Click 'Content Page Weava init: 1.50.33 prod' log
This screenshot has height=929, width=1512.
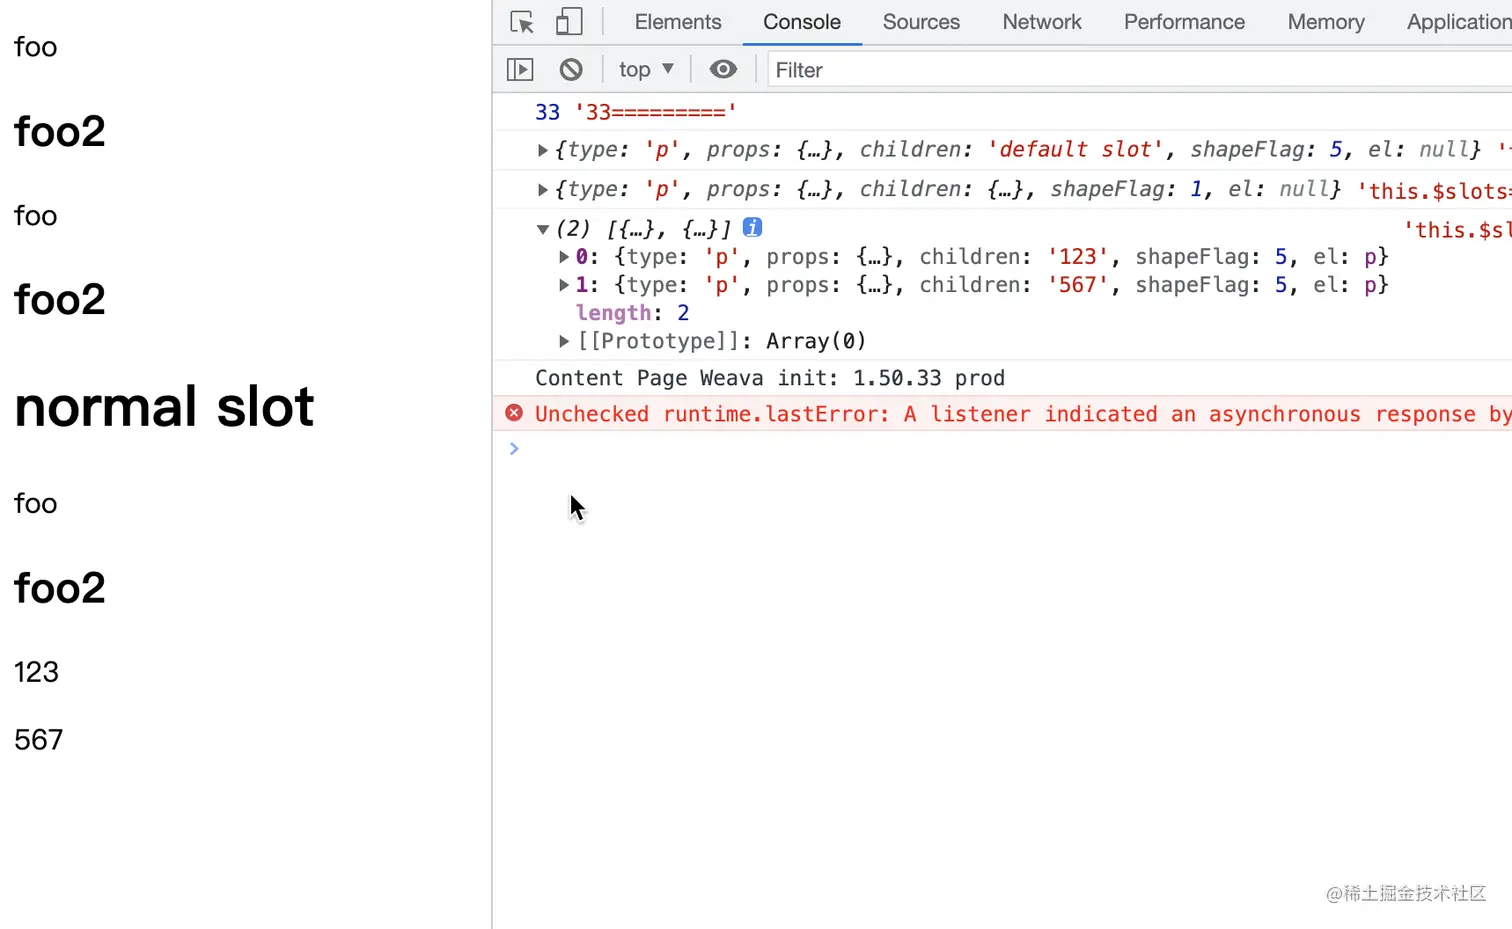[x=770, y=378]
